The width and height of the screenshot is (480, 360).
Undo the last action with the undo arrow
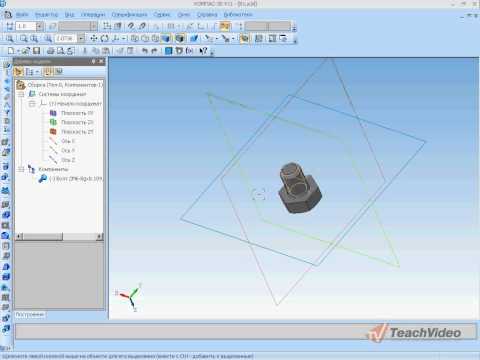pyautogui.click(x=145, y=51)
